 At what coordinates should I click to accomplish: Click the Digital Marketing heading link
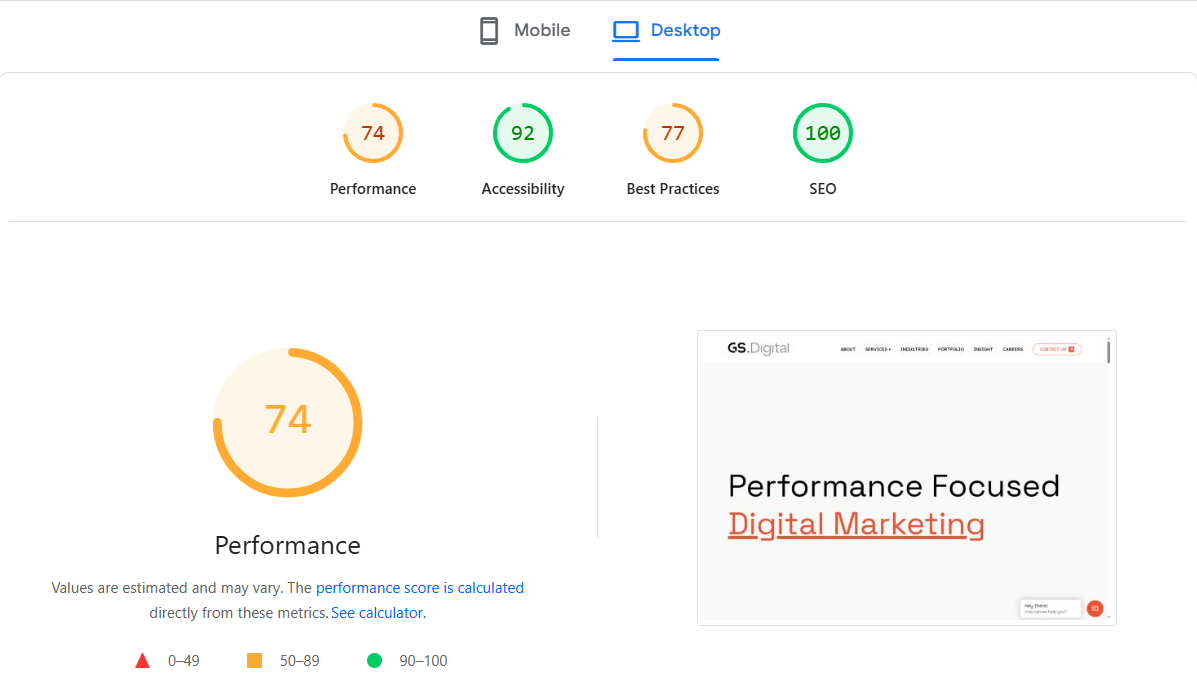856,524
